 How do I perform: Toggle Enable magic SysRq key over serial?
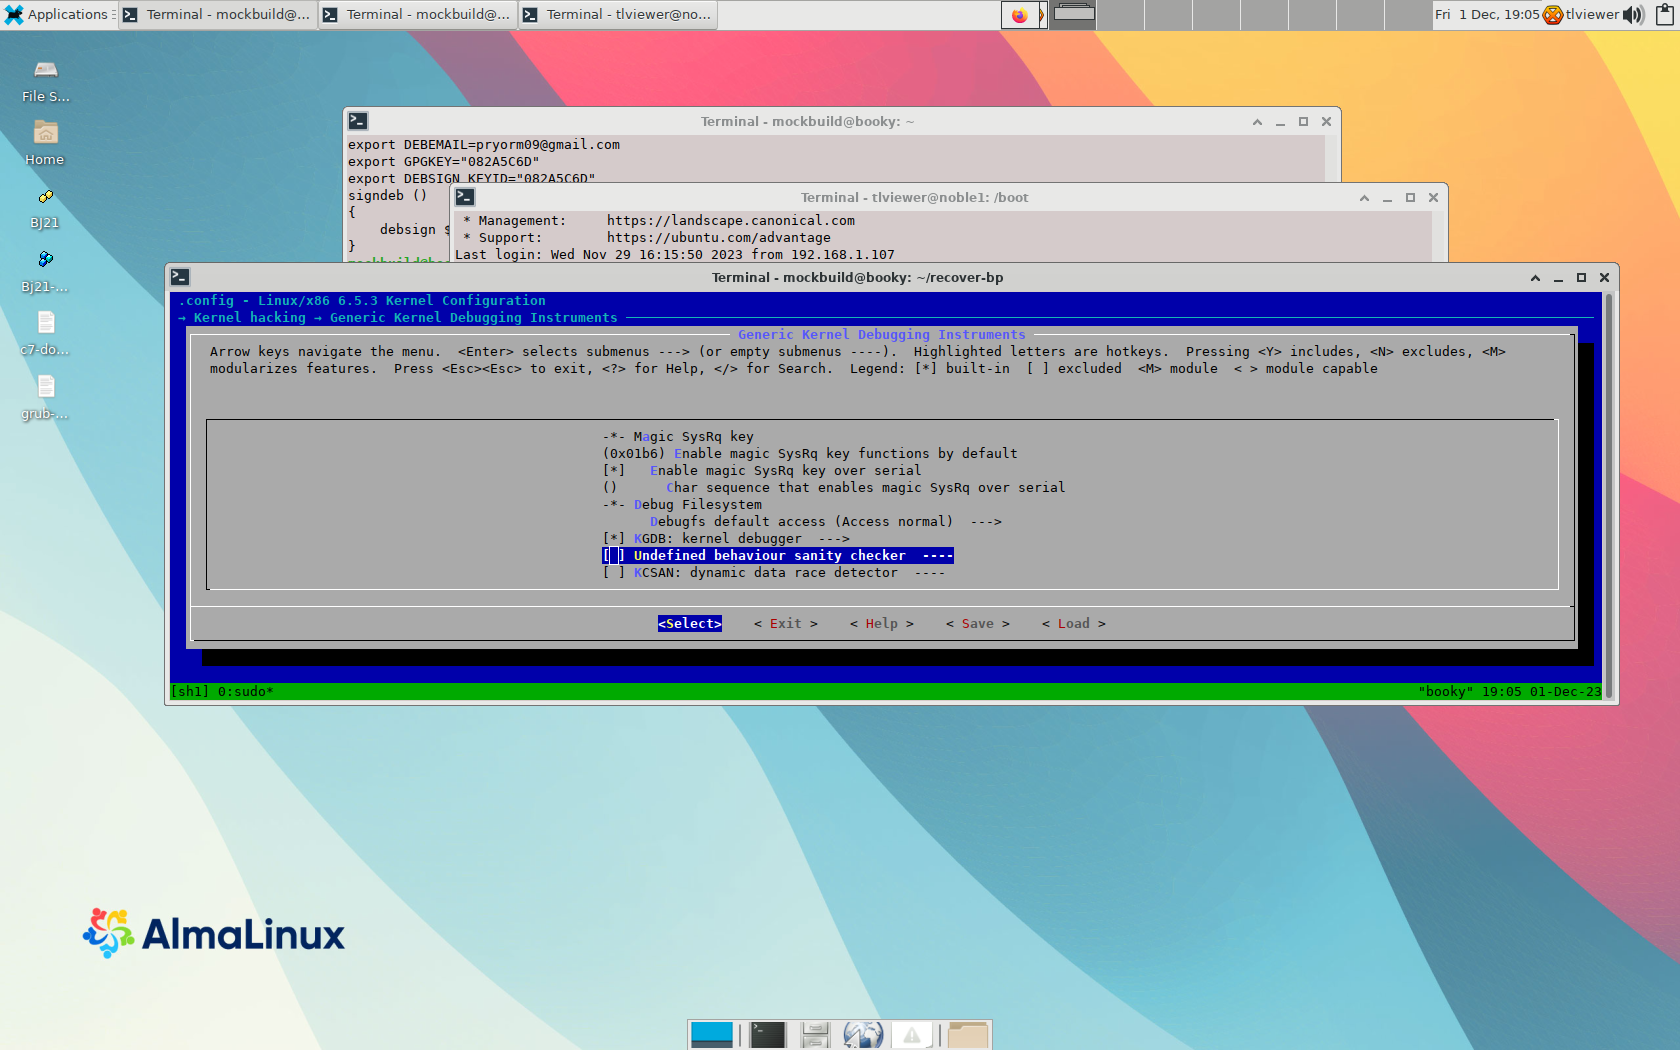613,471
